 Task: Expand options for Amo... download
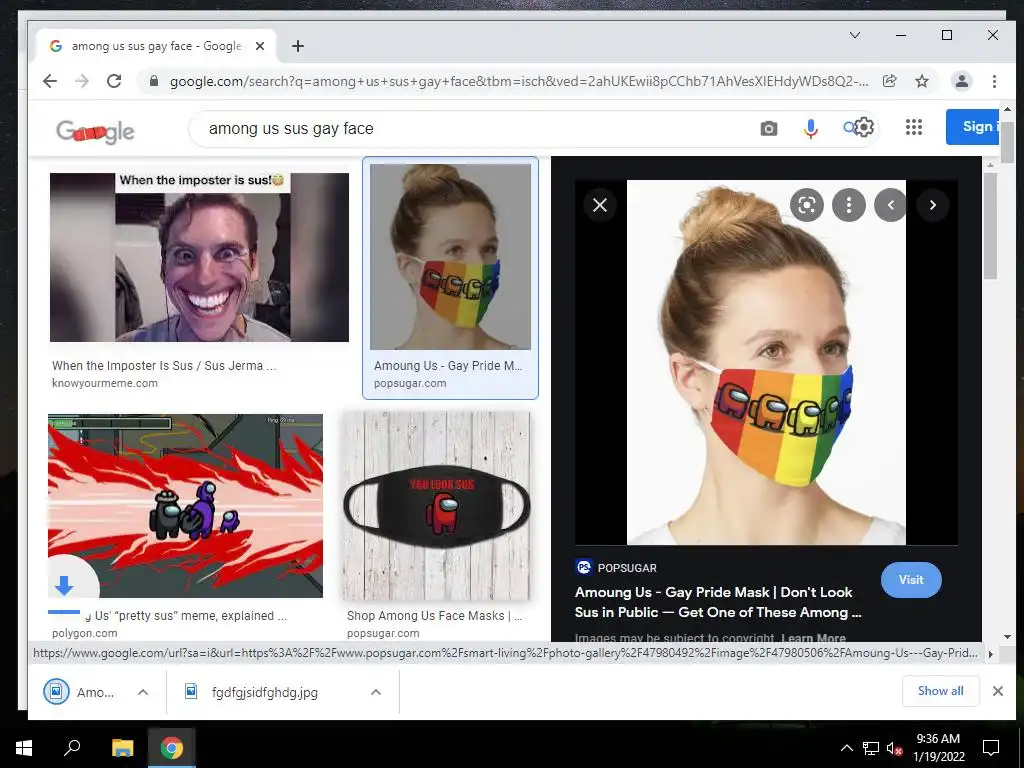pos(143,692)
